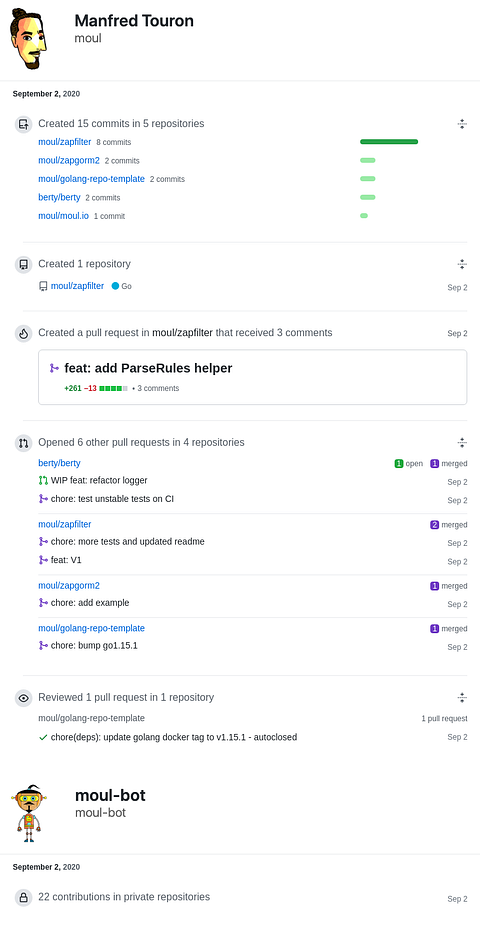The image size is (480, 935).
Task: Click the moul/zapfilter 8 commits progress bar
Action: pyautogui.click(x=389, y=142)
